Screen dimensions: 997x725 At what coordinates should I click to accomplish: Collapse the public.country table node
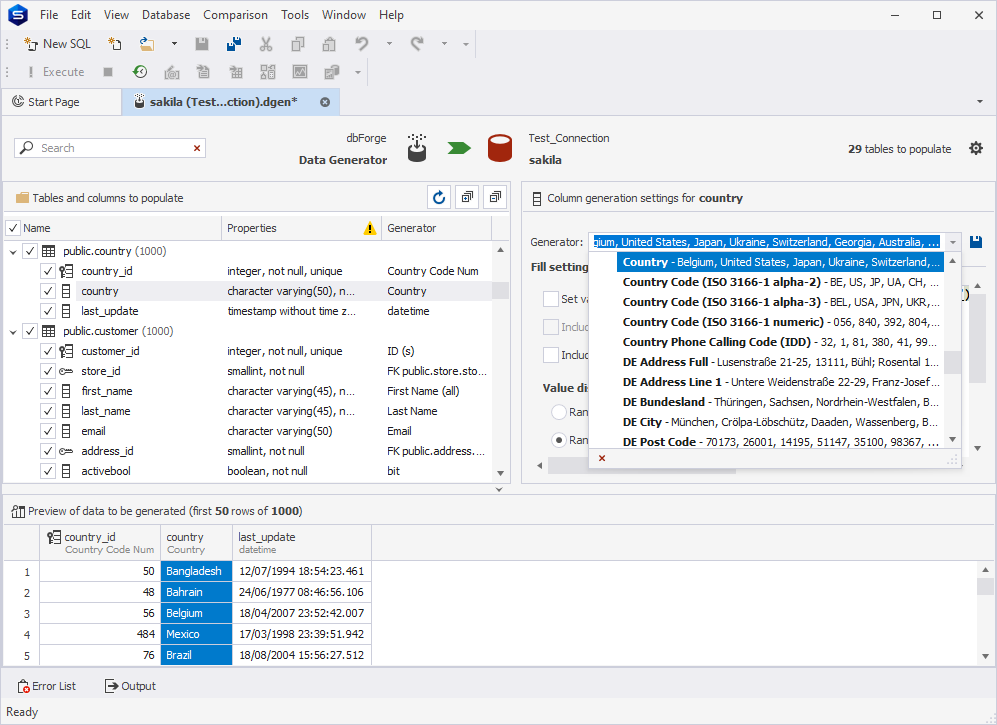click(13, 252)
